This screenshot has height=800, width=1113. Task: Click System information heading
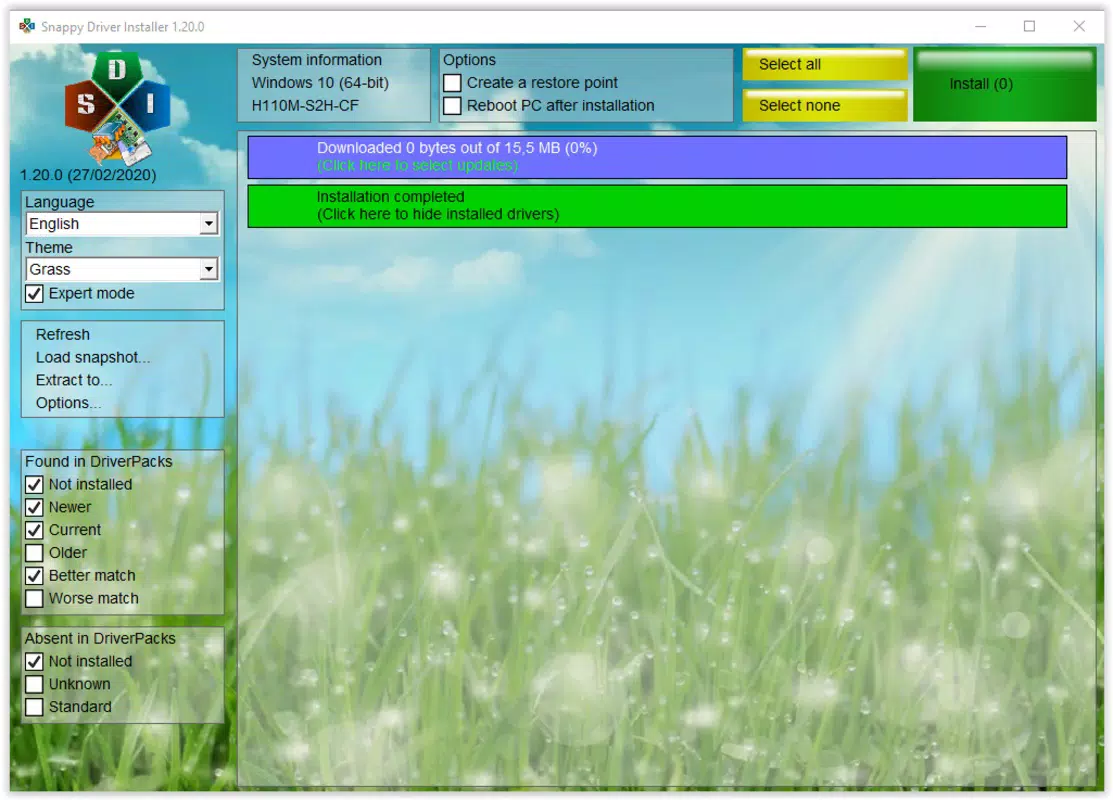(317, 60)
